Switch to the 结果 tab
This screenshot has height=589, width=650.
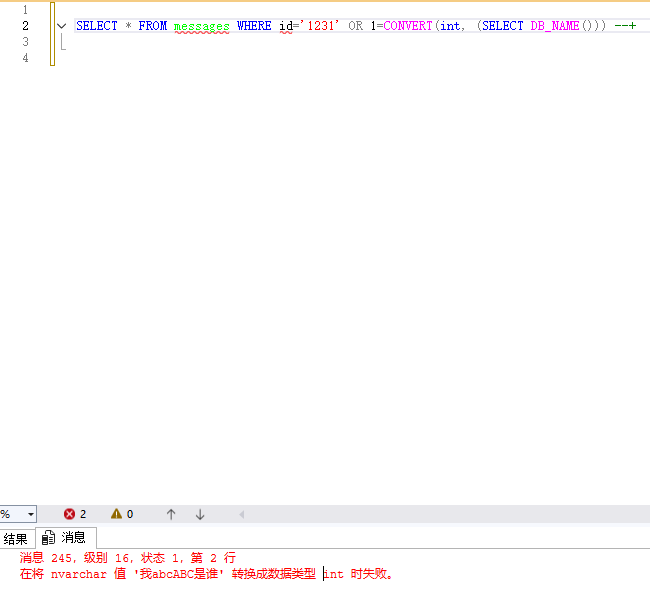pos(16,538)
